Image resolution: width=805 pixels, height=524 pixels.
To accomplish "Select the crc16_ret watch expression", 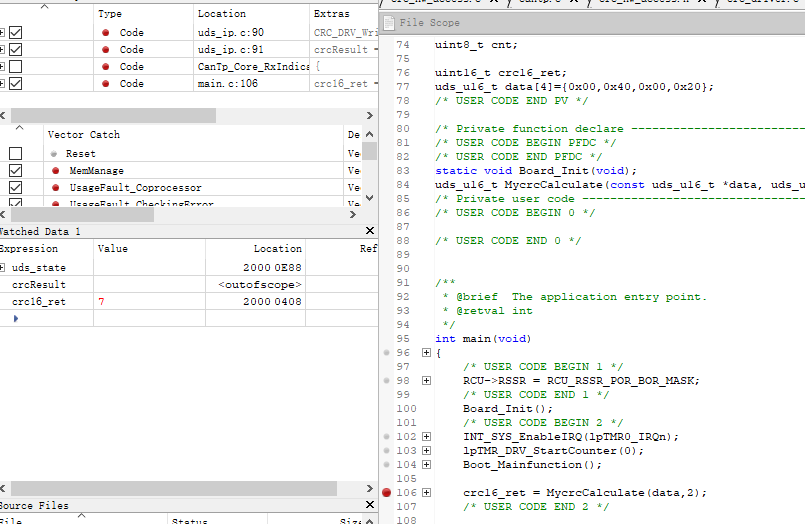I will coord(39,301).
